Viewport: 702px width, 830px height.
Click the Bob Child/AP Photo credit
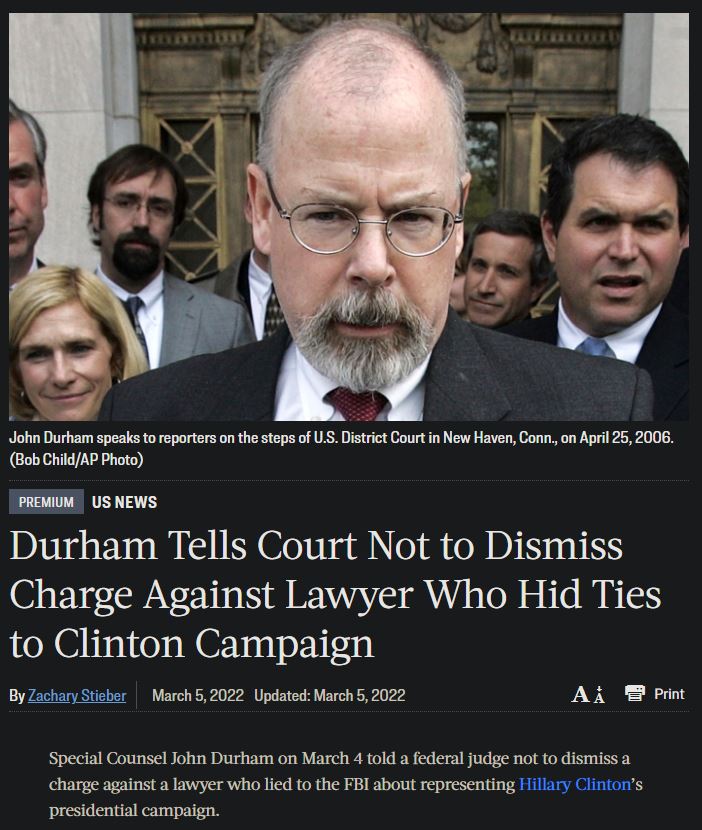pyautogui.click(x=76, y=459)
